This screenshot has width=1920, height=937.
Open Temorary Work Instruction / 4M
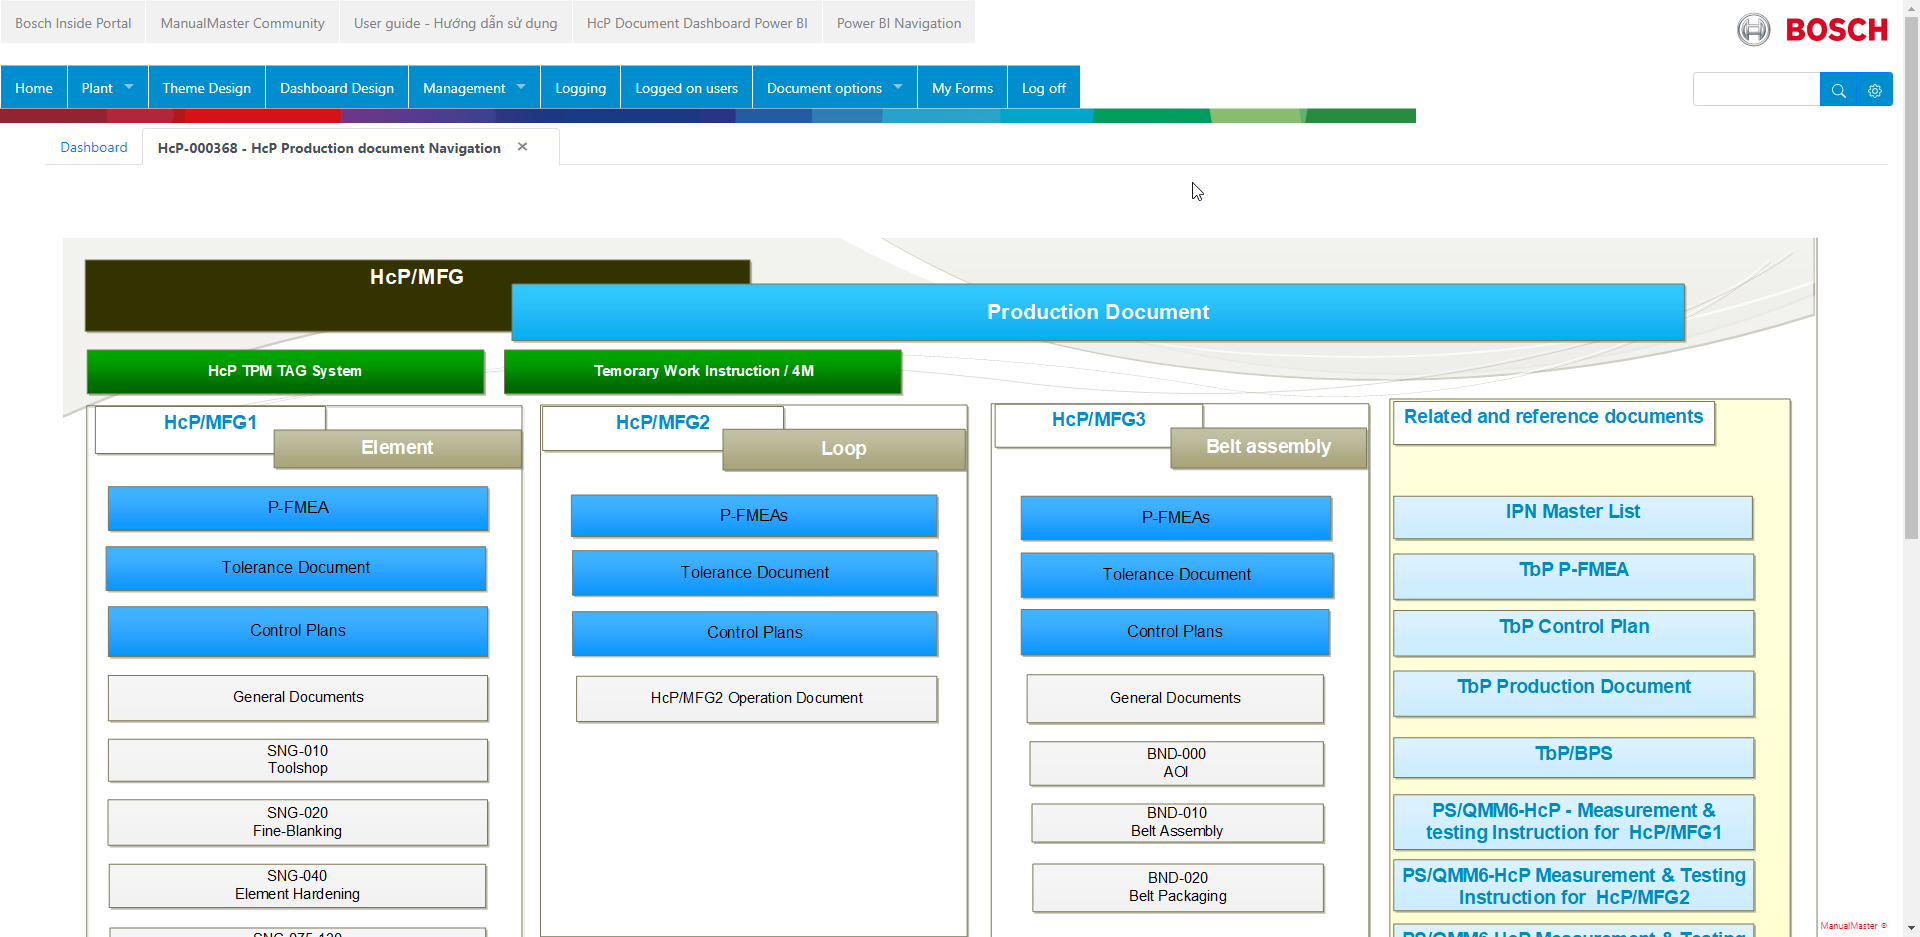point(703,371)
